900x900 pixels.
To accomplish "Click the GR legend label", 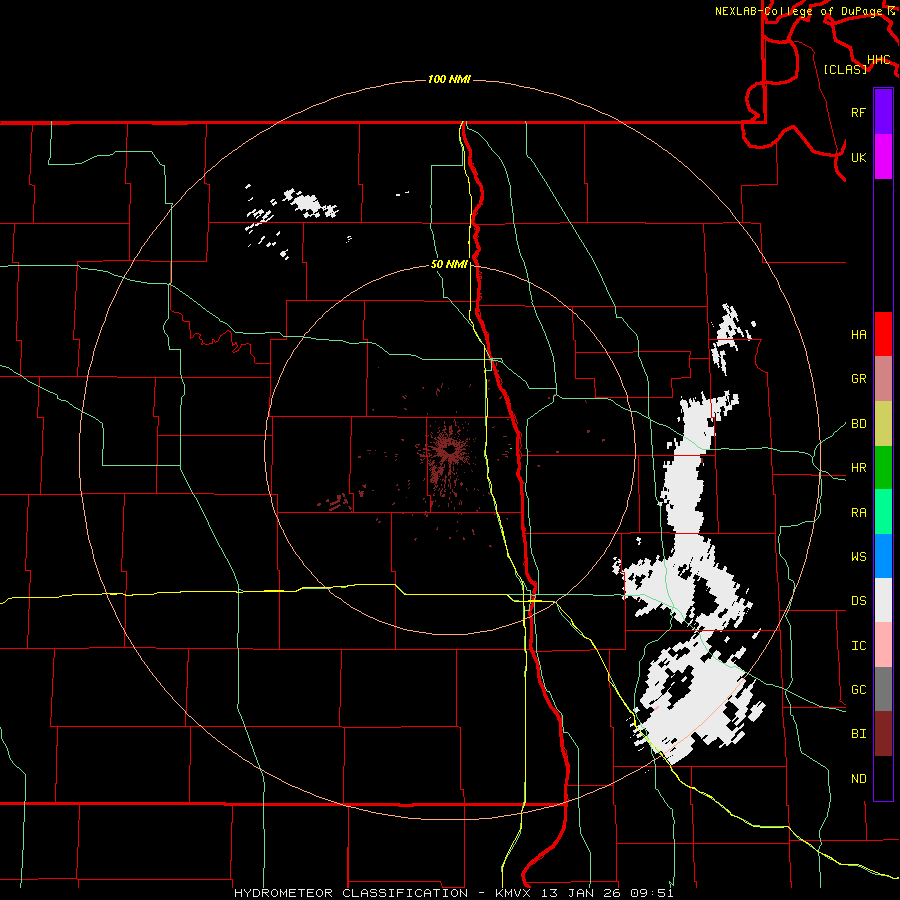I will pos(858,379).
